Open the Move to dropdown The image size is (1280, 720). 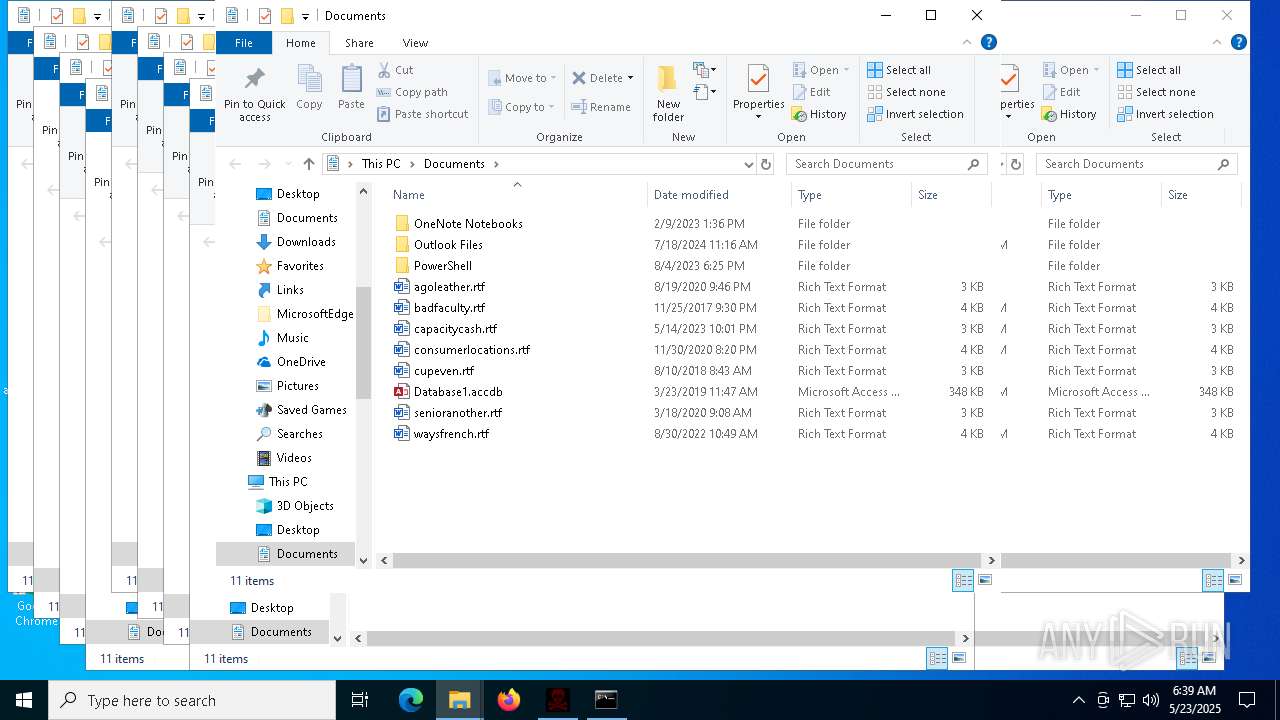coord(523,78)
